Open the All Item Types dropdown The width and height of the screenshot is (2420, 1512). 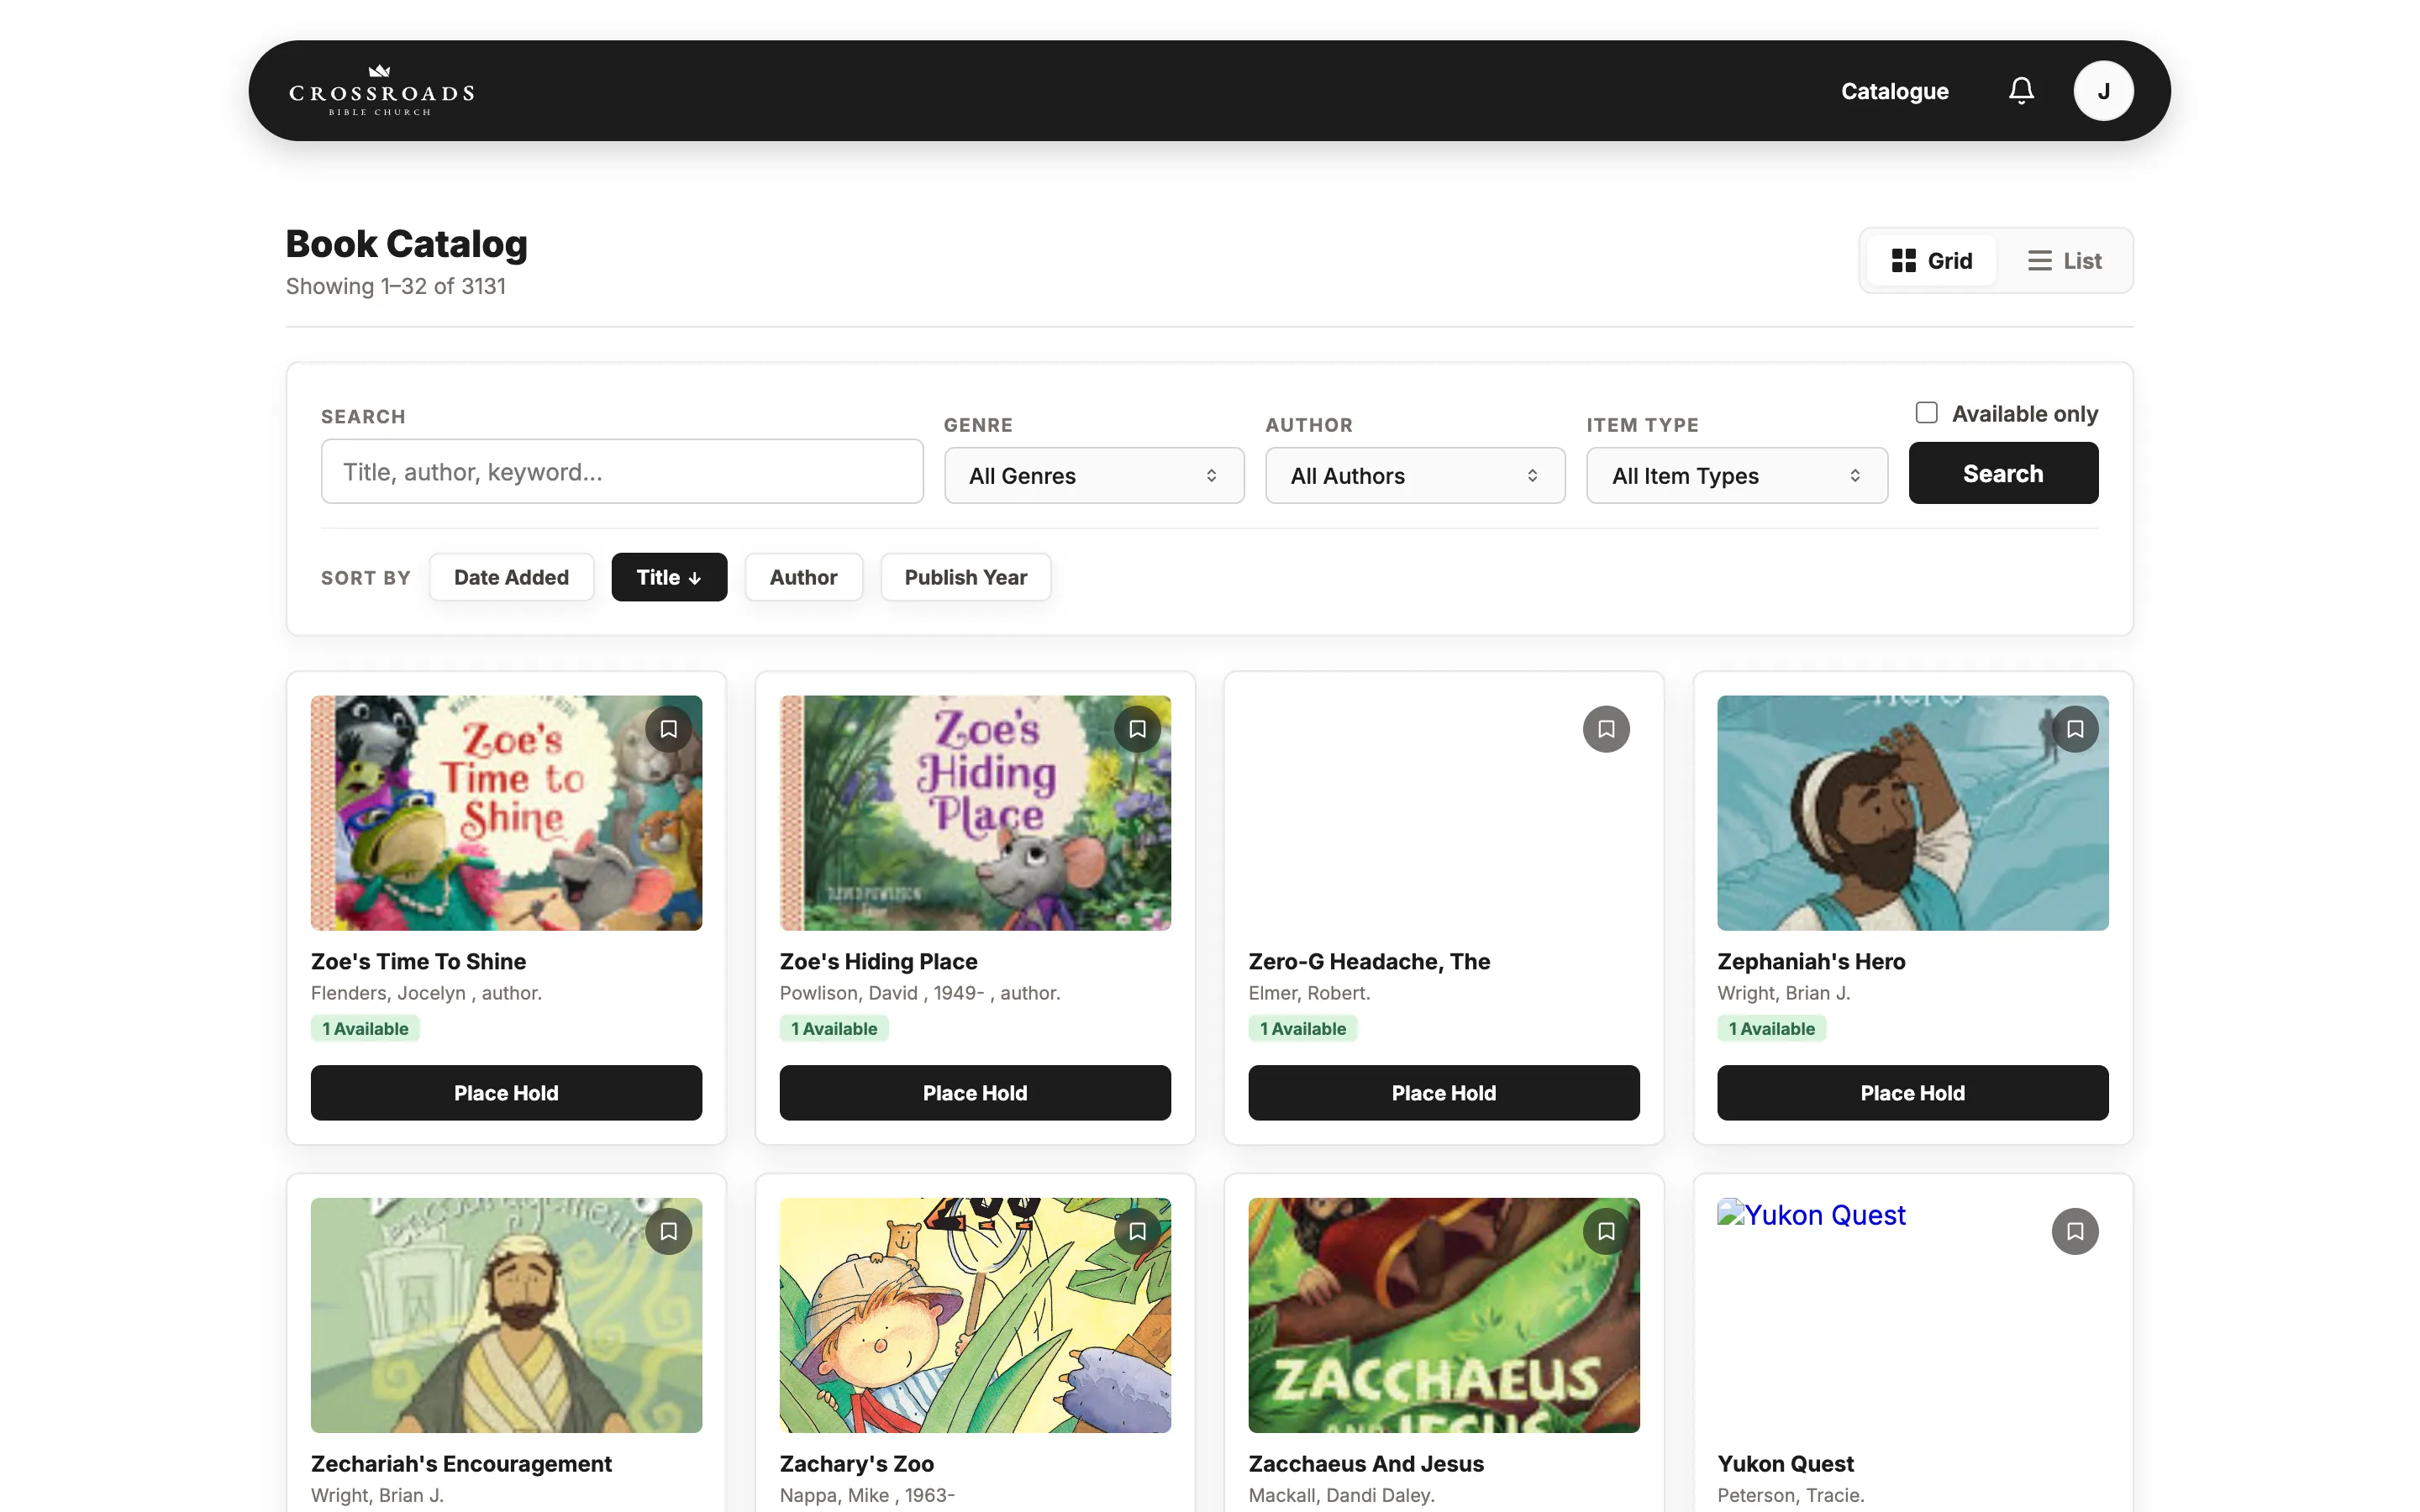[1737, 476]
